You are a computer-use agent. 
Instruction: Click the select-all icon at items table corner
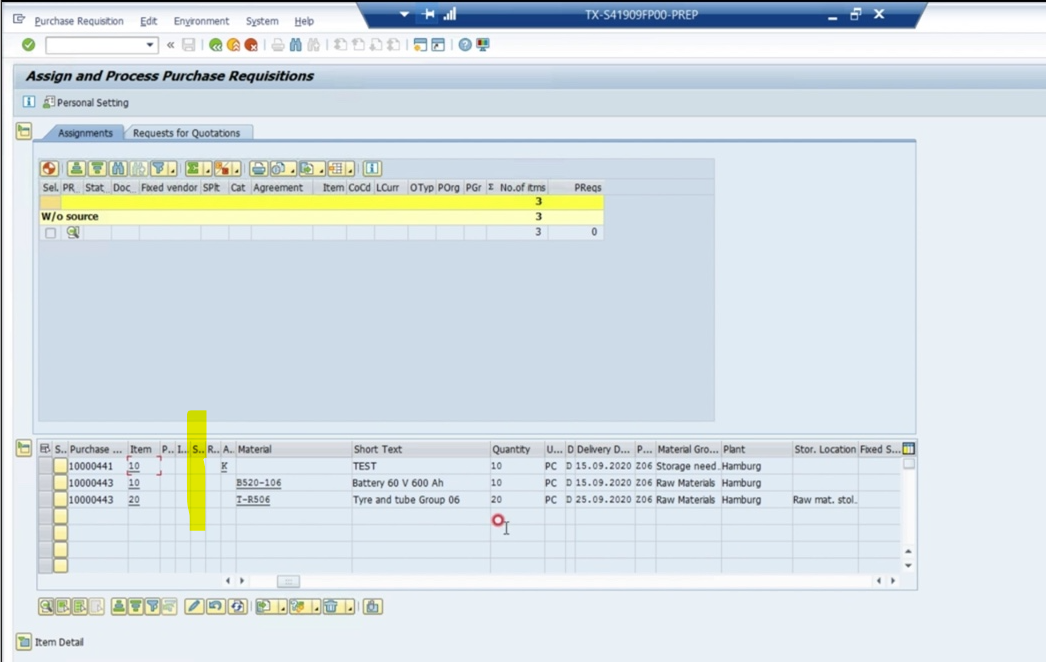coord(45,449)
